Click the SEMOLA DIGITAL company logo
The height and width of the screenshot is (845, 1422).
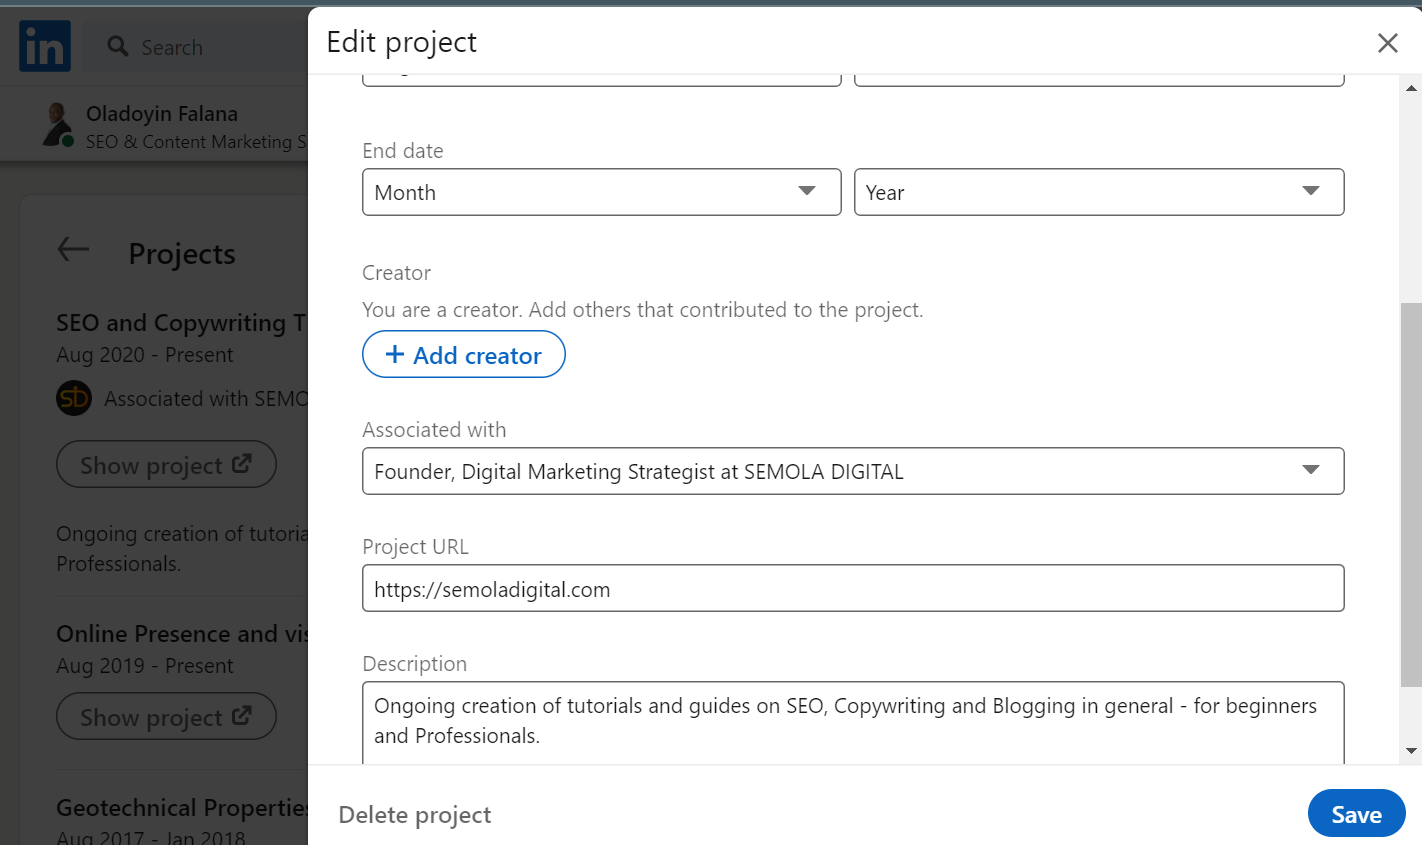pyautogui.click(x=74, y=398)
